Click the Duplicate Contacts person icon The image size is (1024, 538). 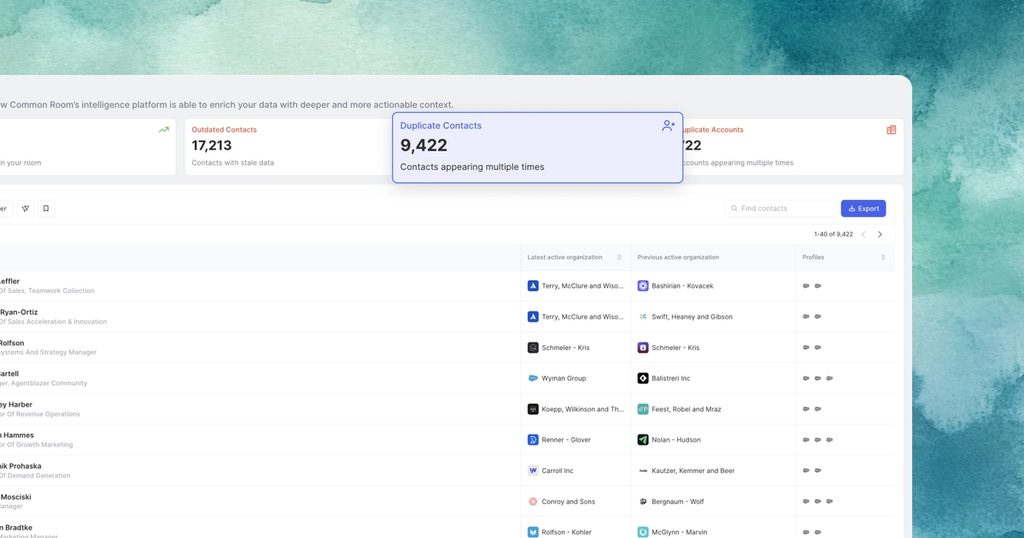[x=668, y=125]
